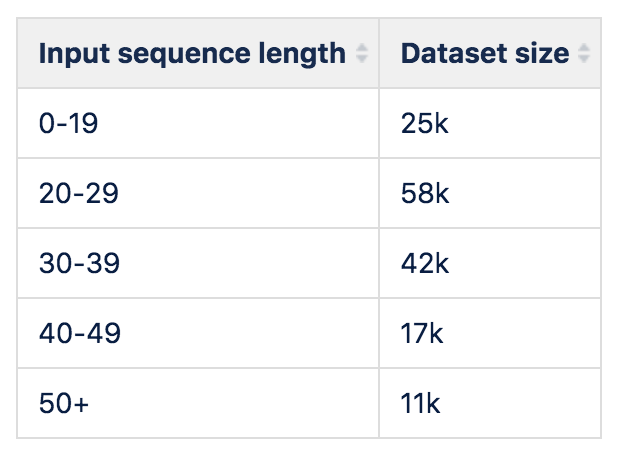Click the sort icon beside Input sequence length
The width and height of the screenshot is (622, 458).
361,53
